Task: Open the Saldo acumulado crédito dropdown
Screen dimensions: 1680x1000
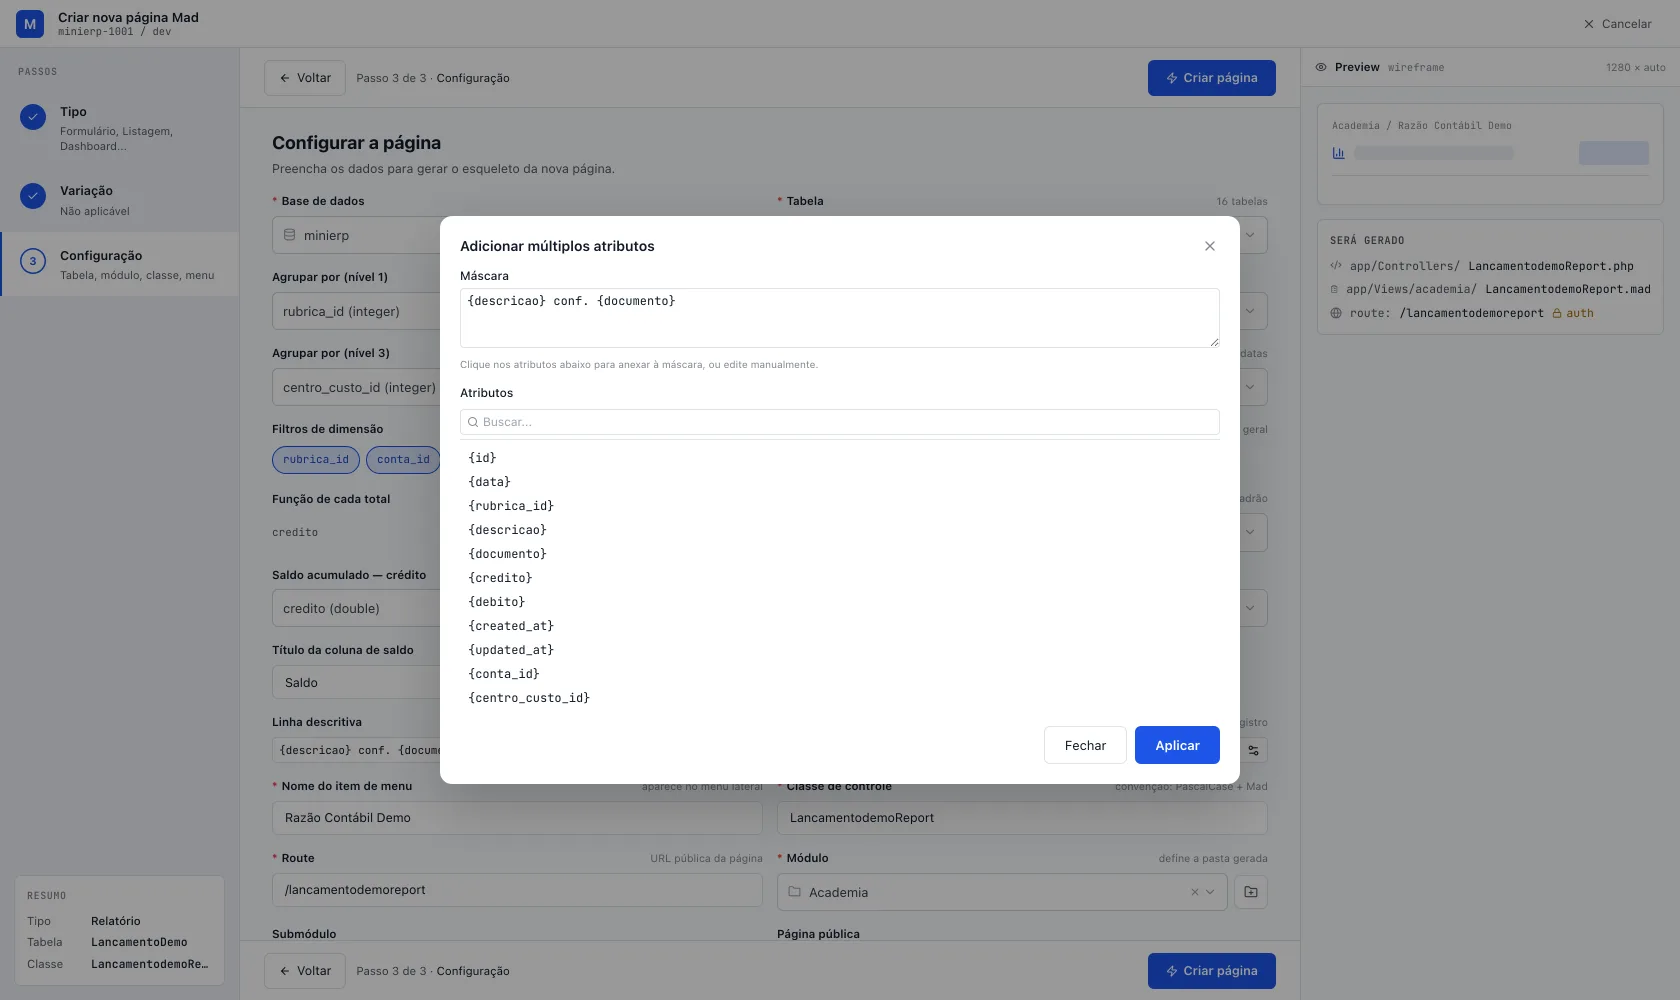Action: (356, 608)
